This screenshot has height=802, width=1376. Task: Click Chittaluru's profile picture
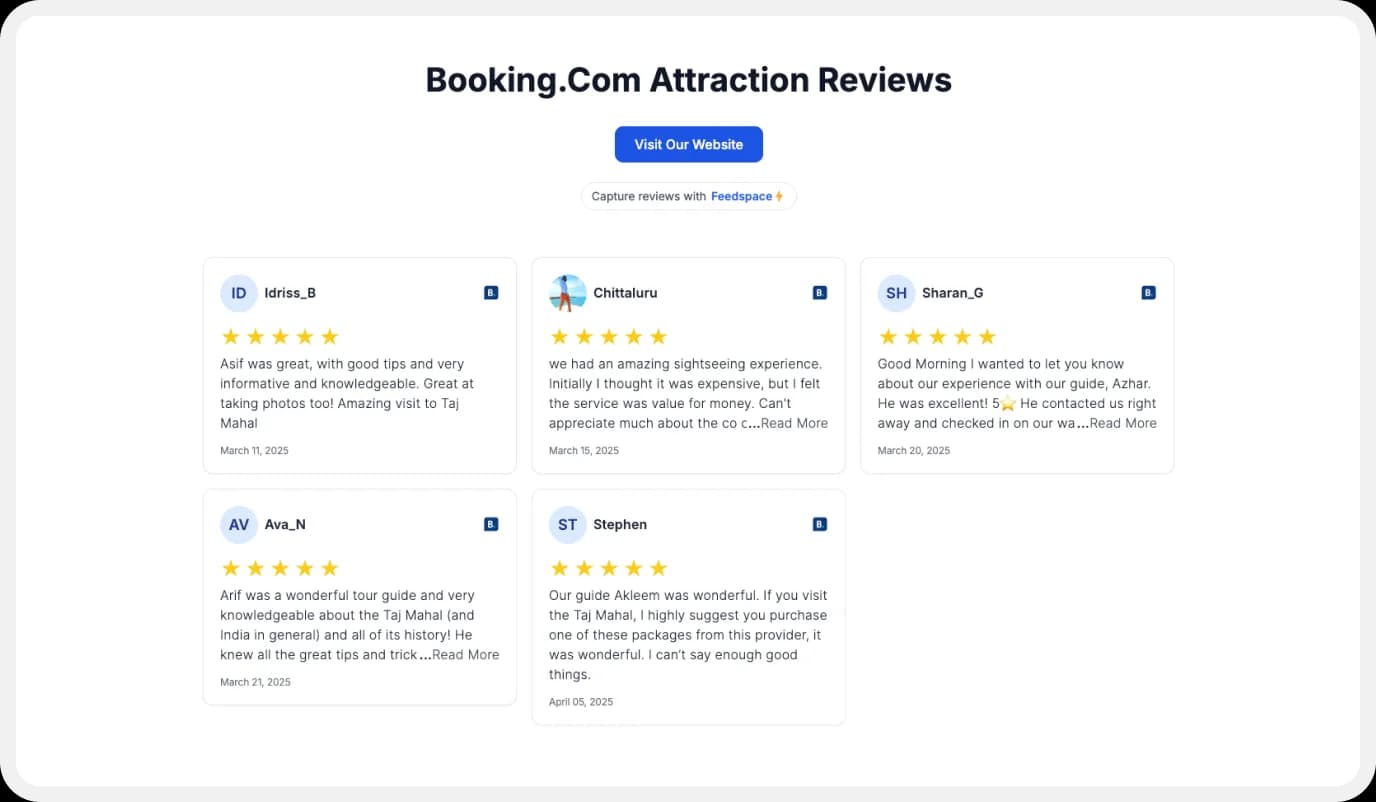(567, 292)
